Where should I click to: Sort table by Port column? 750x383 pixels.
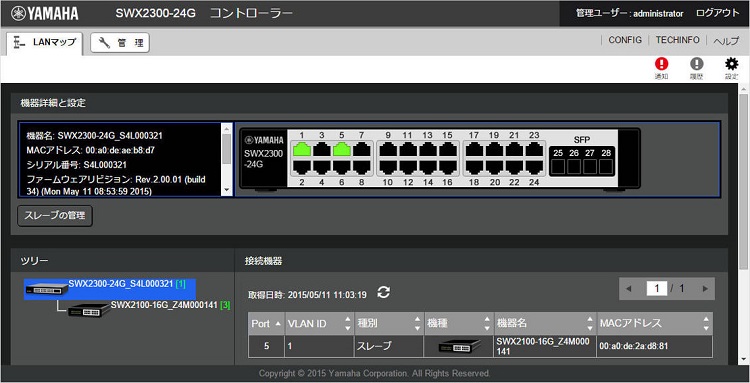click(266, 323)
